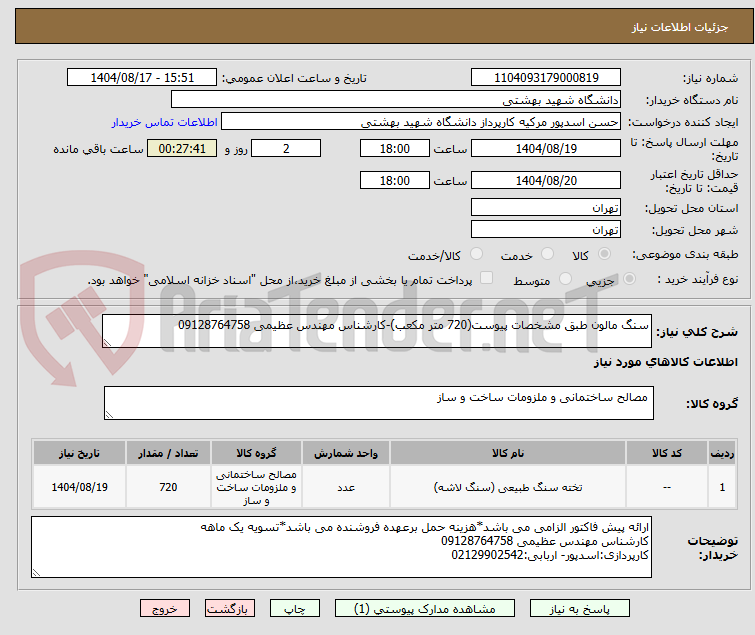
Task: Click the تعداد / مقدار column header
Action: click(x=168, y=453)
